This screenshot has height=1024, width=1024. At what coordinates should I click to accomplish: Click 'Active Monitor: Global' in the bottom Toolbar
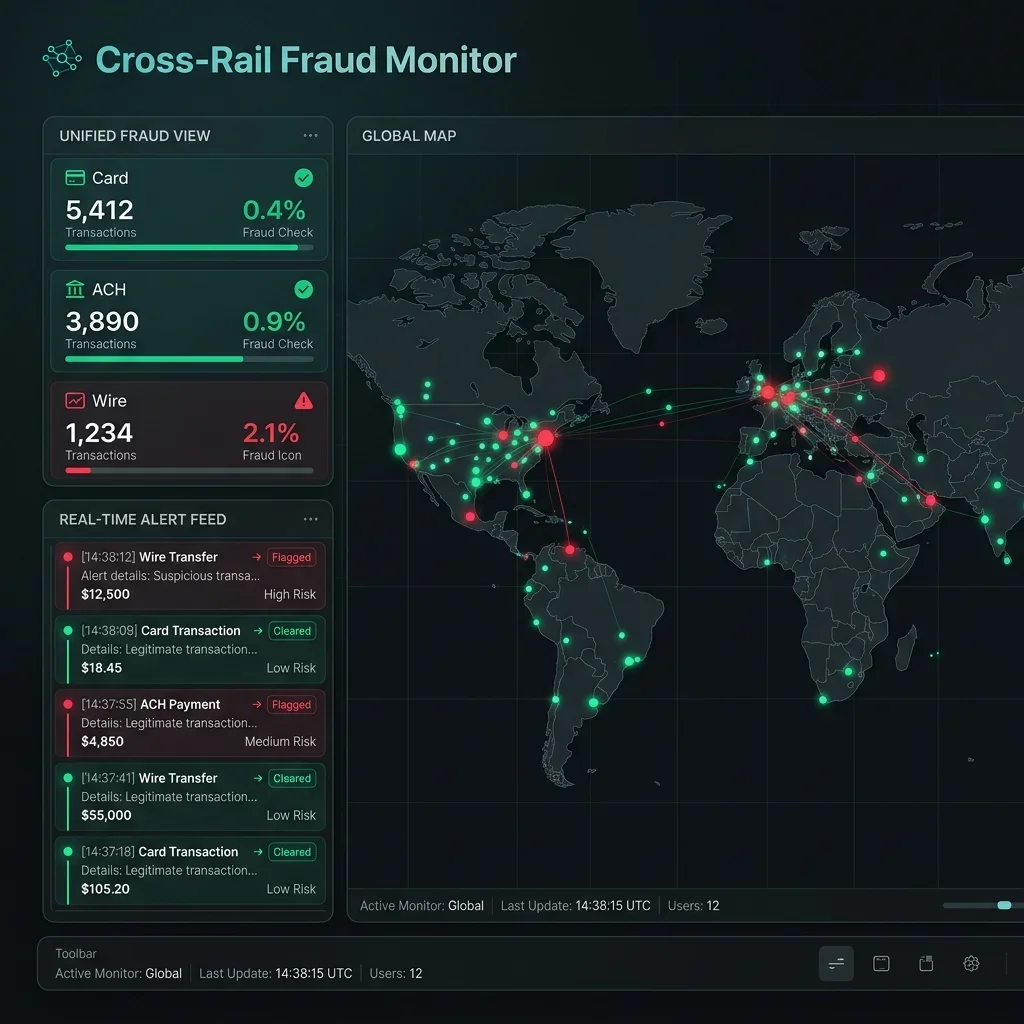[x=118, y=974]
